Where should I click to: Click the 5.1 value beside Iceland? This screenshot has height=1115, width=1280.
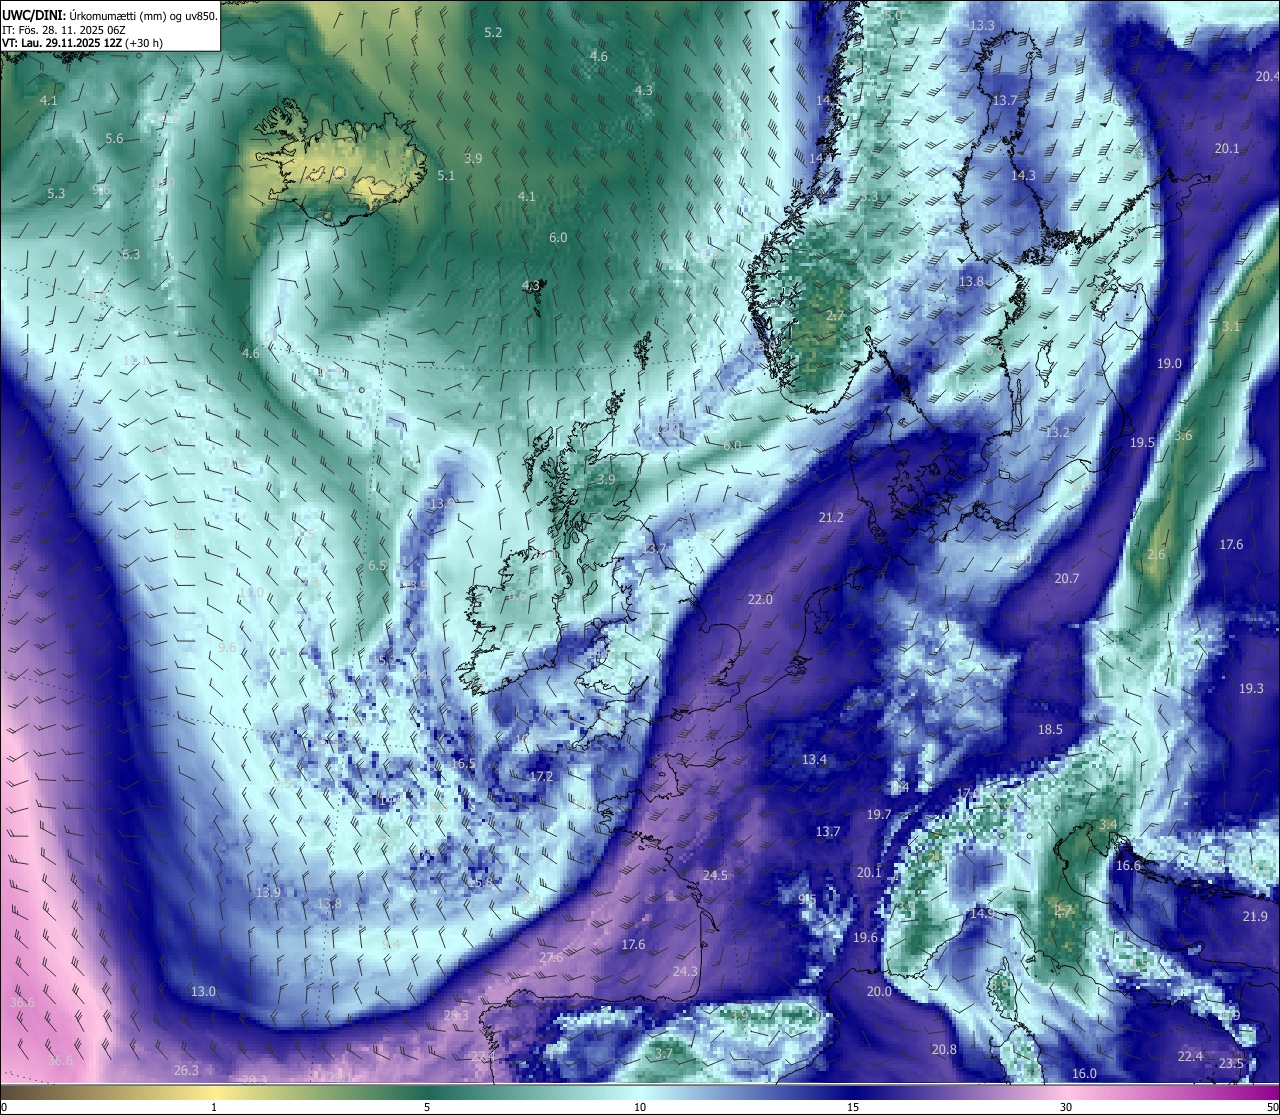(446, 176)
